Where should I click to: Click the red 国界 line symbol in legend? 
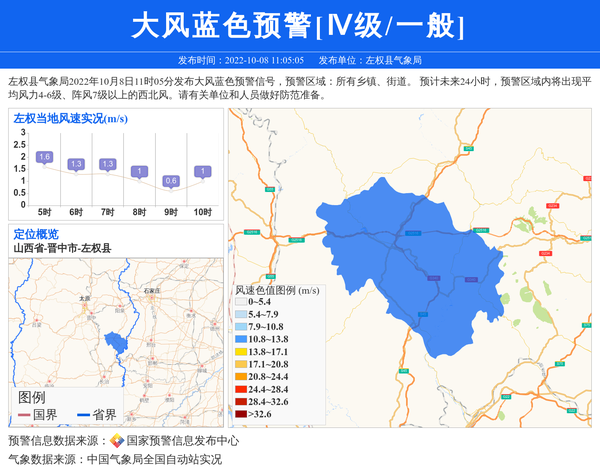[24, 415]
